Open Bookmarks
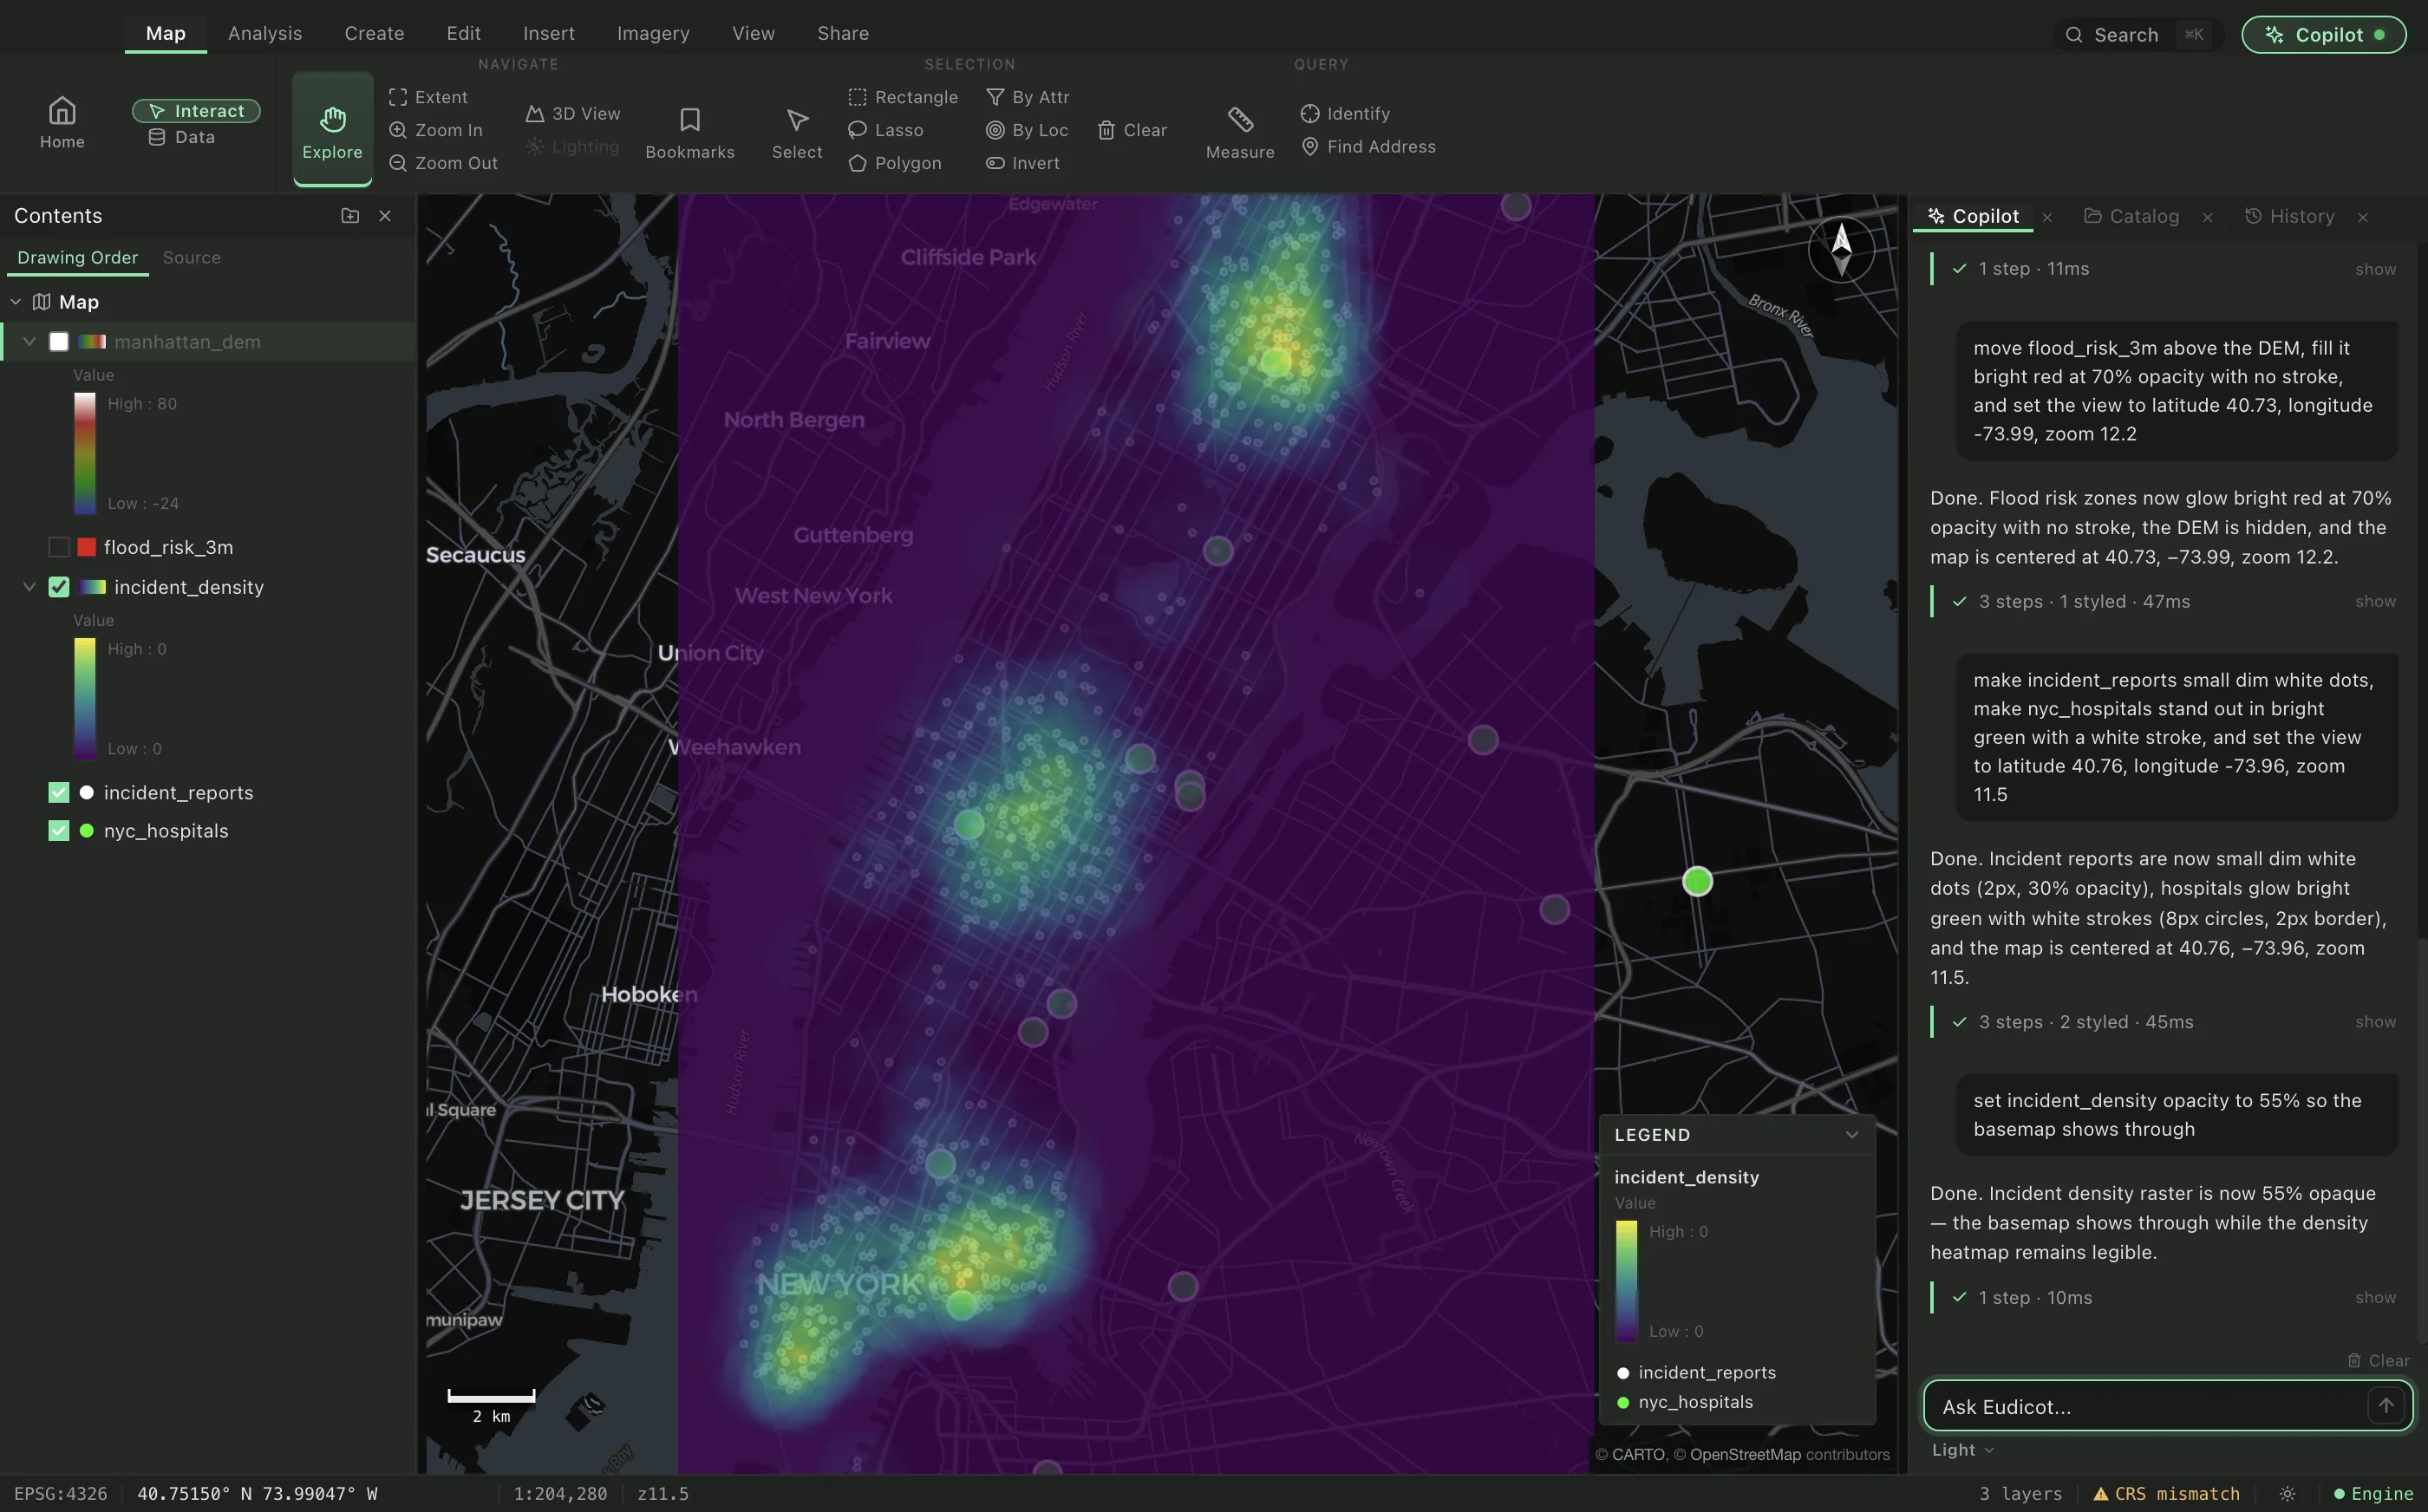 click(x=690, y=133)
